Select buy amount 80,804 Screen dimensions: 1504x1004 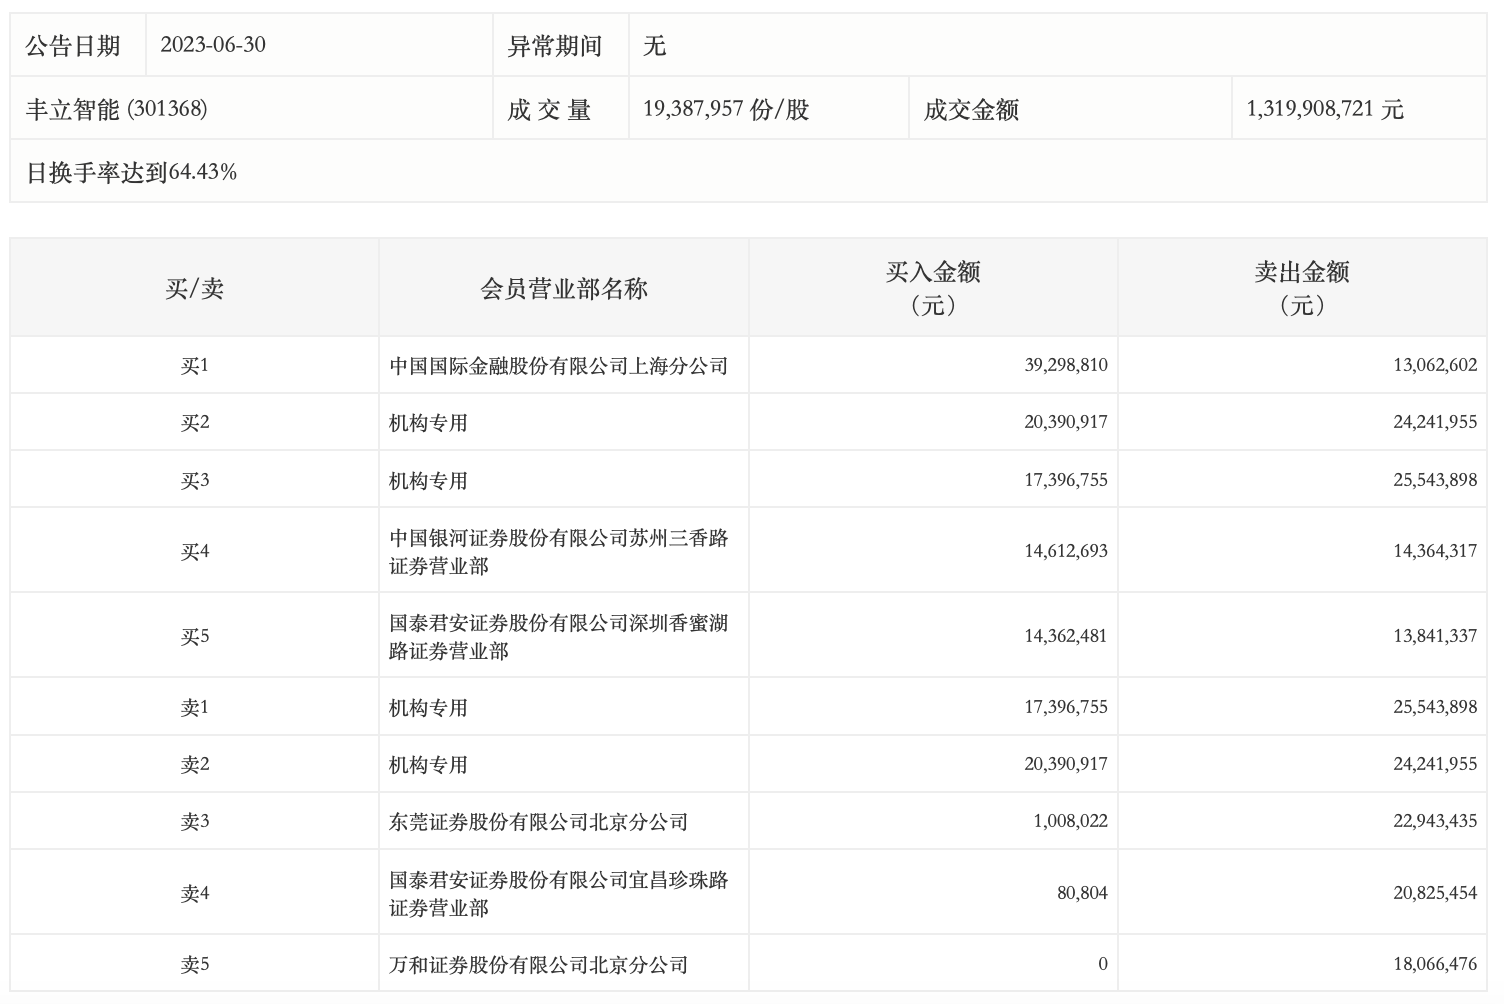(1082, 893)
